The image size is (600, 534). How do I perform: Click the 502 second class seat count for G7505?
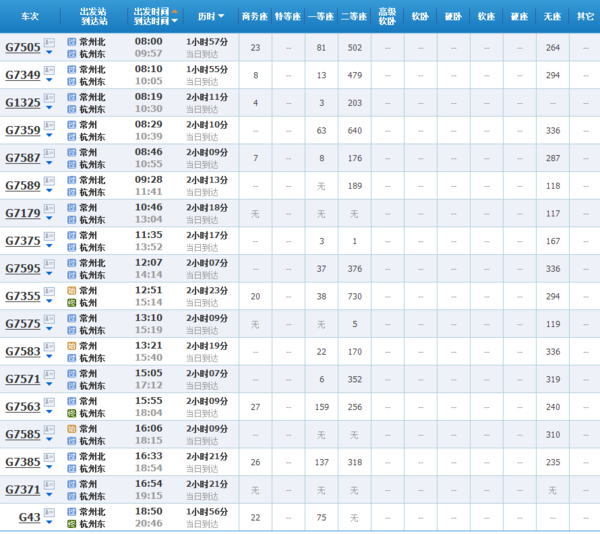(354, 47)
